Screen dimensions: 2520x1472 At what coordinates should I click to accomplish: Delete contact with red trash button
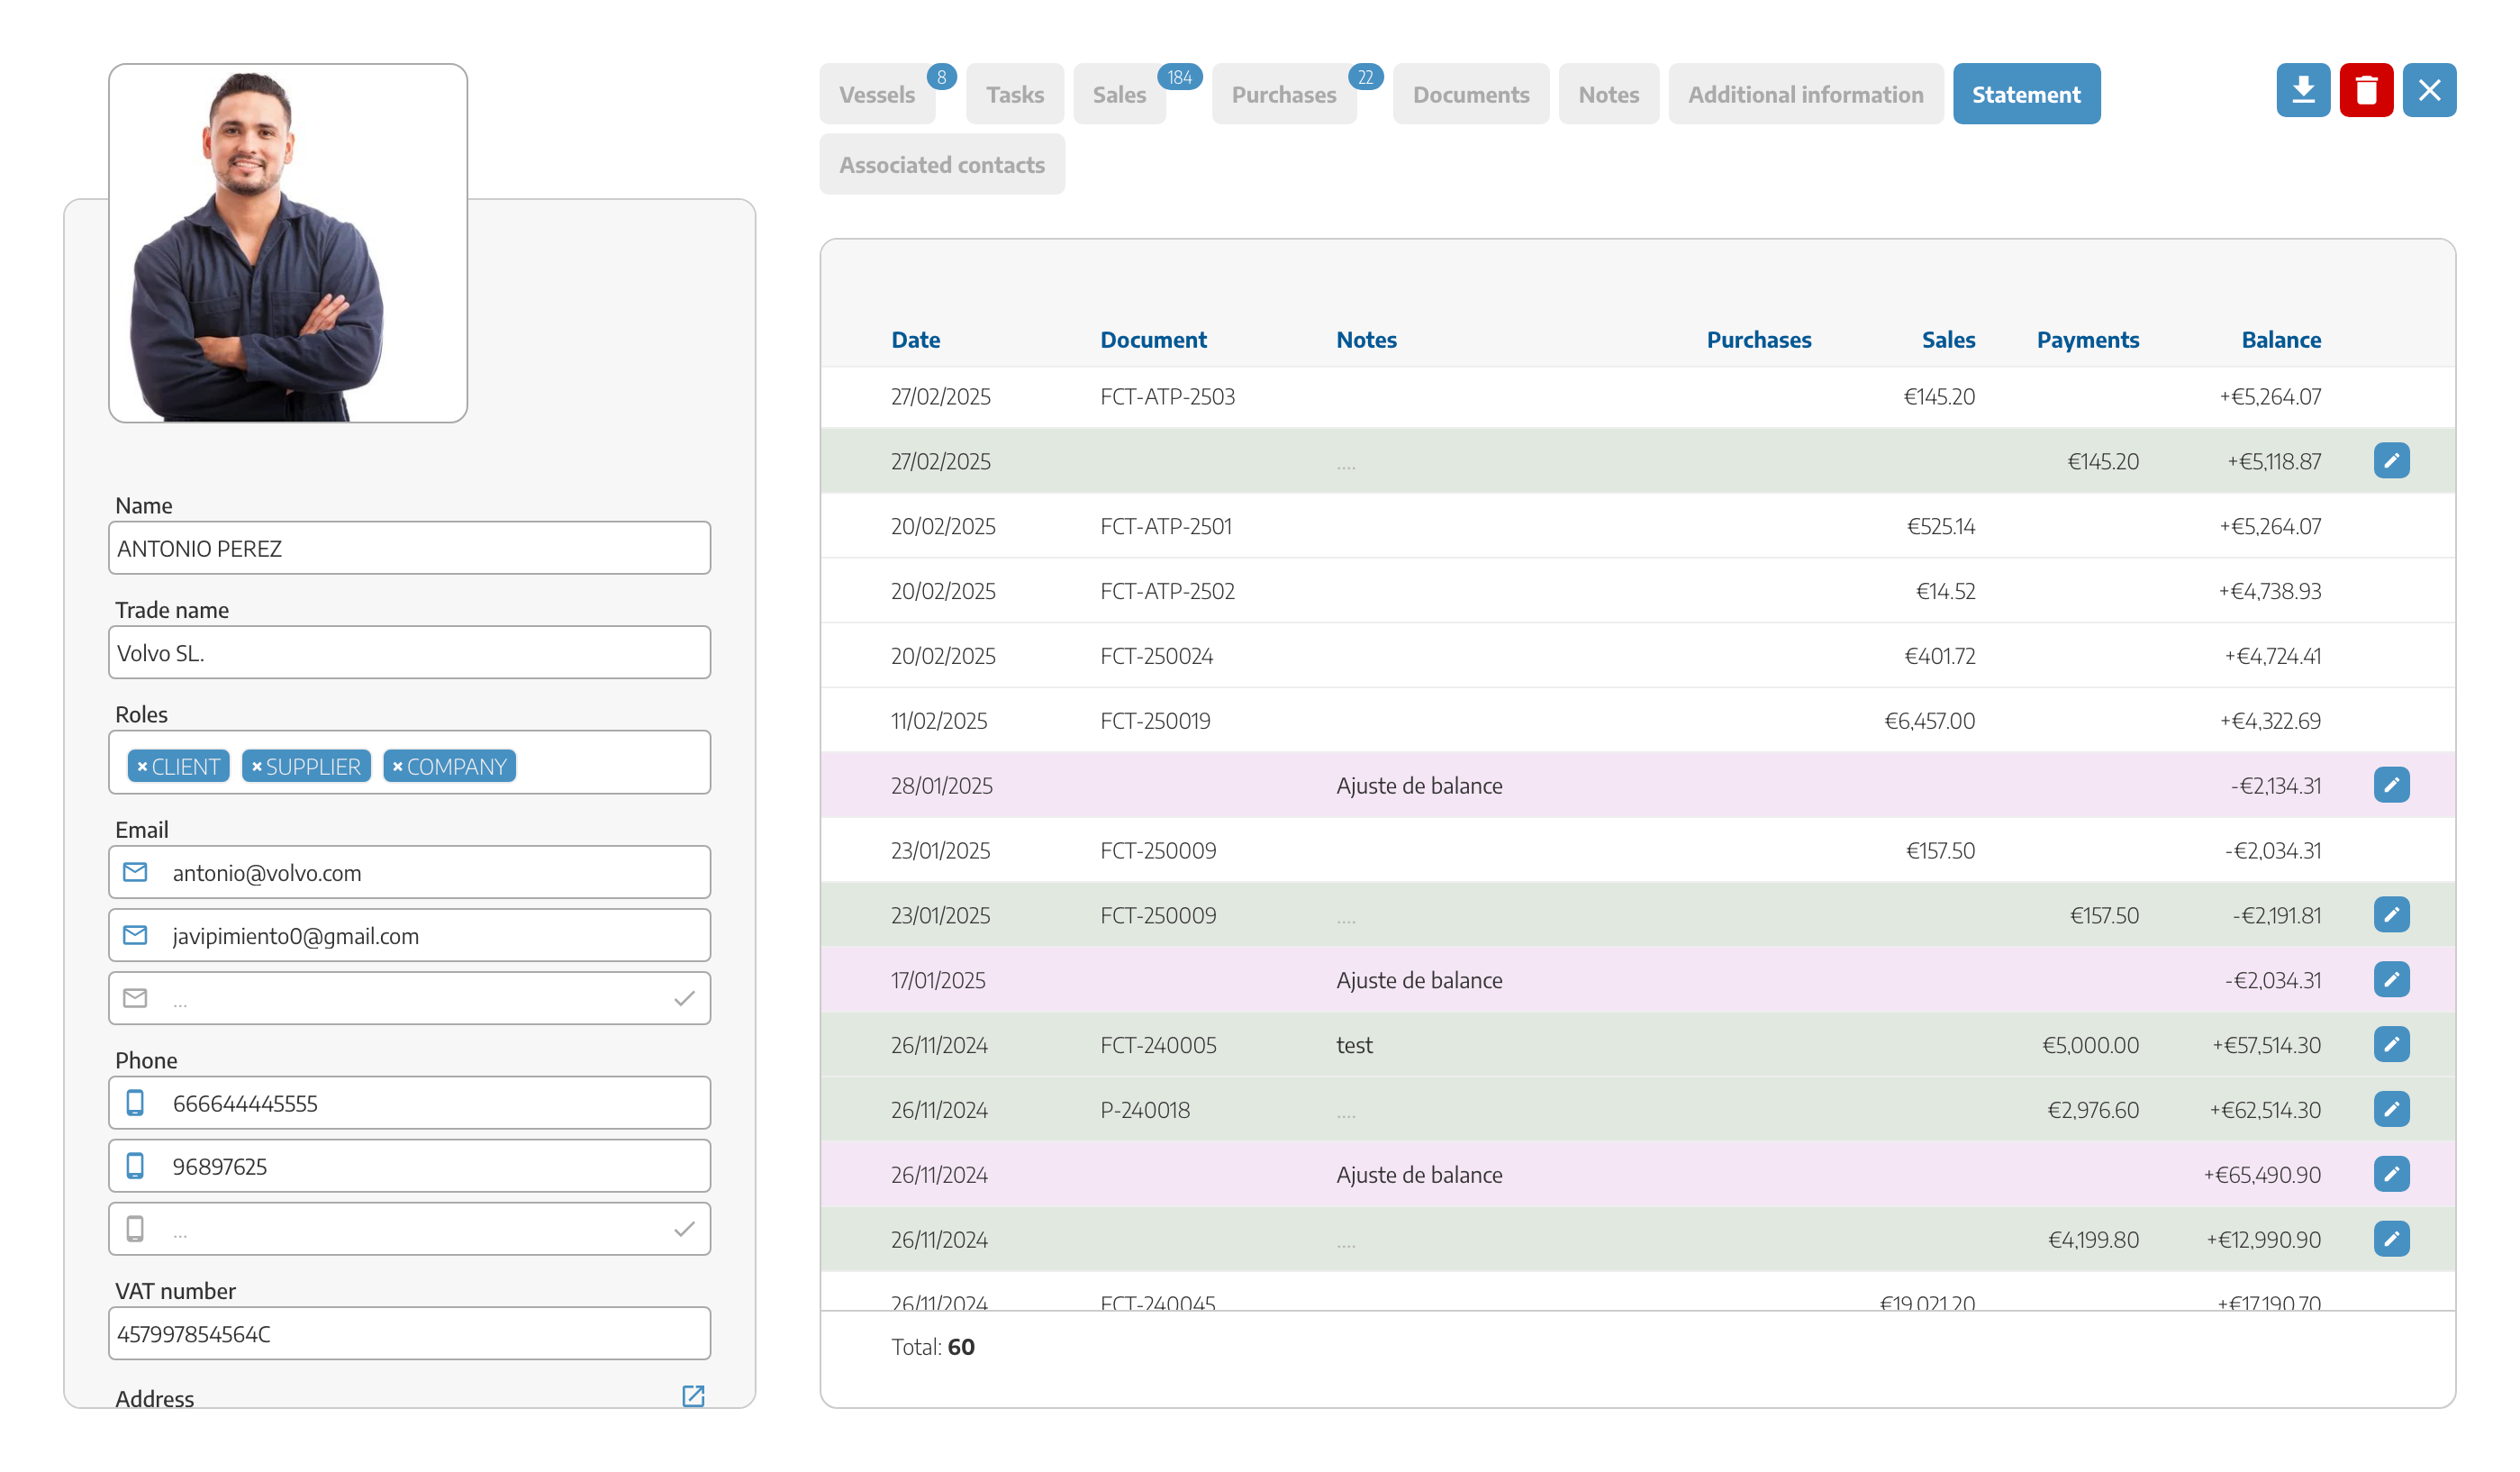(x=2366, y=91)
